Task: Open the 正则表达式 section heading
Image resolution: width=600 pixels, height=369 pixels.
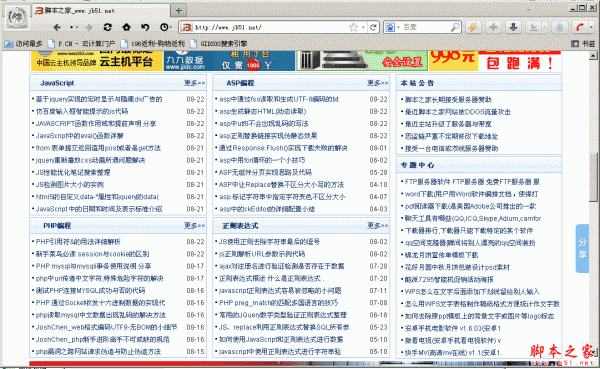Action: pyautogui.click(x=240, y=225)
